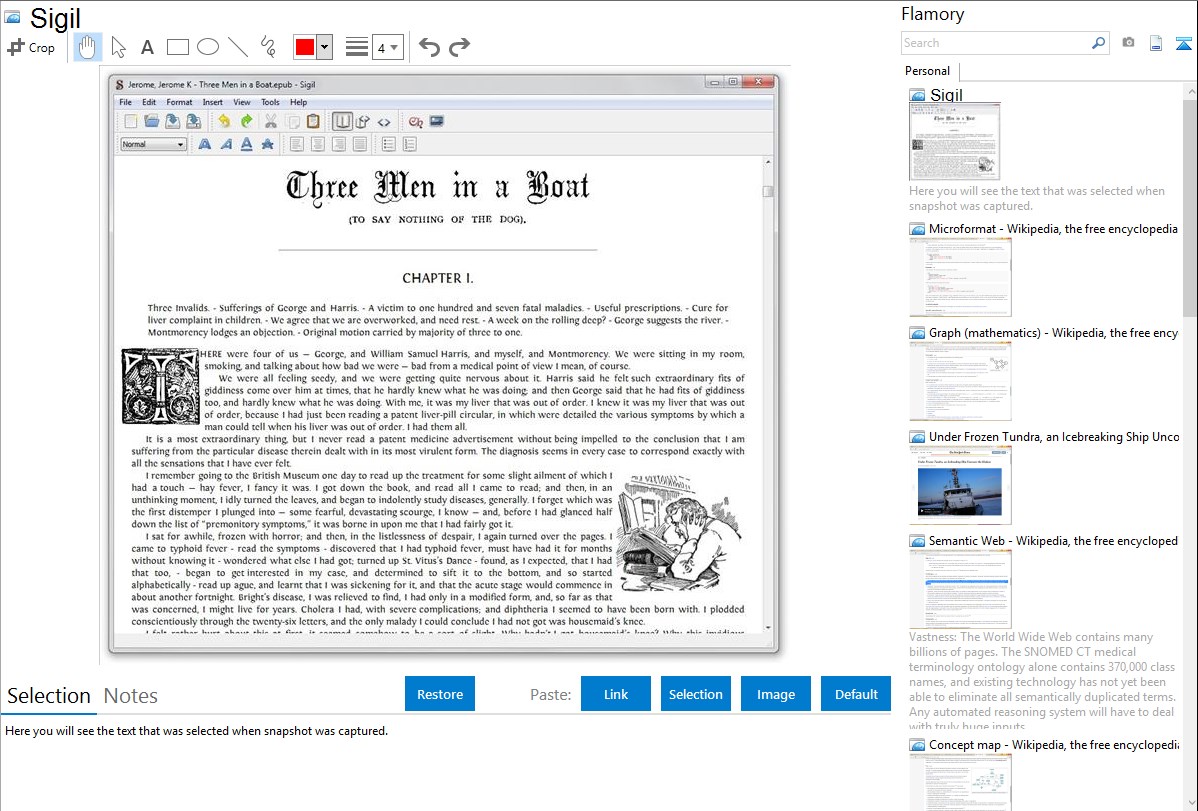Open the Concept map snapshot title
This screenshot has height=811, width=1198.
pos(1053,745)
